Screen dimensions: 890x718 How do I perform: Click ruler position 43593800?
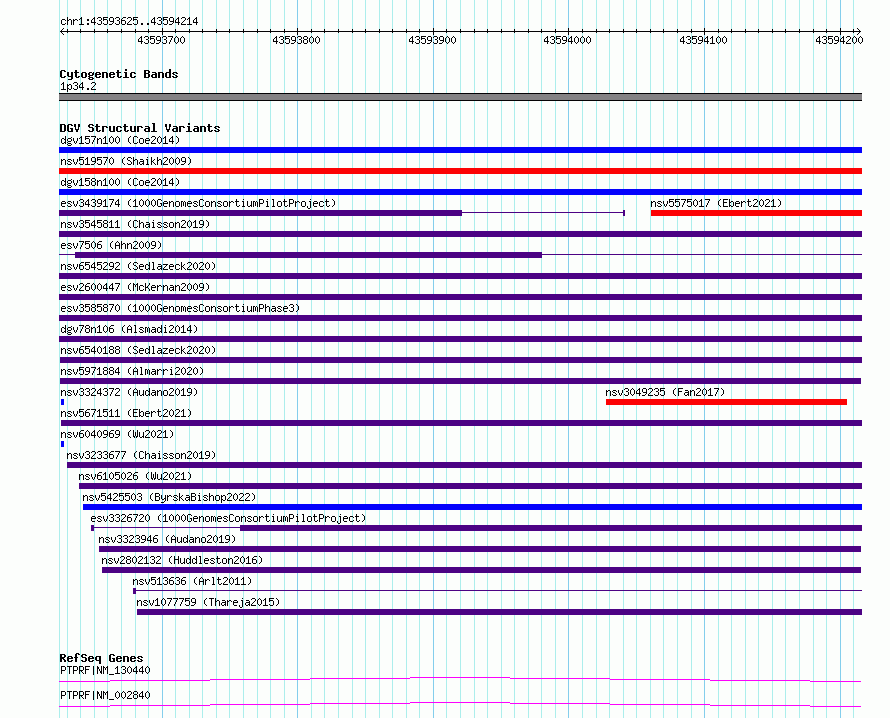pyautogui.click(x=296, y=40)
